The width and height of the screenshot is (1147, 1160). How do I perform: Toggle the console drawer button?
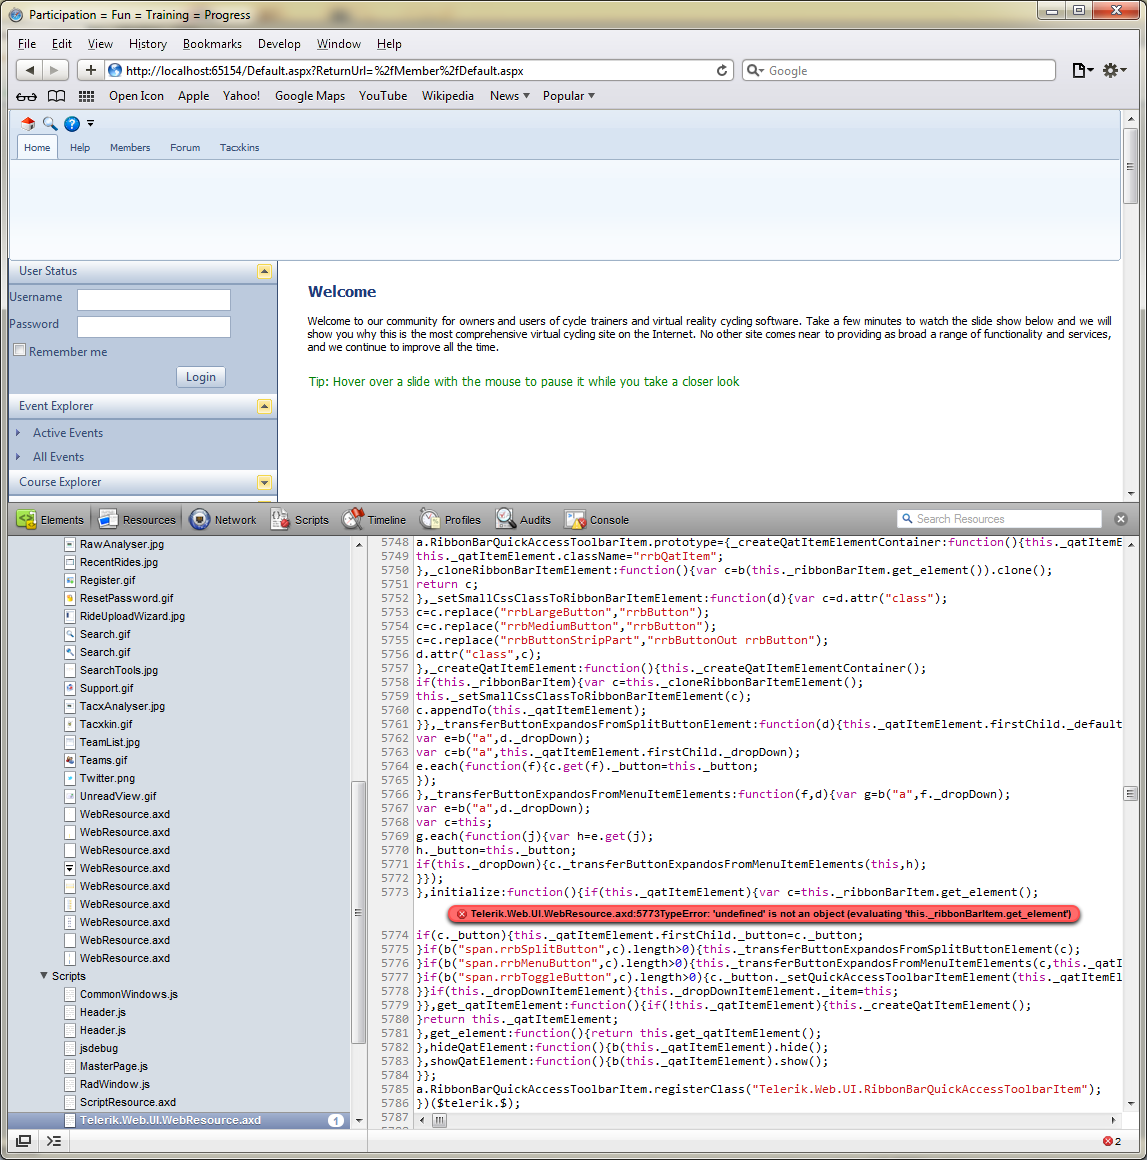point(54,1141)
